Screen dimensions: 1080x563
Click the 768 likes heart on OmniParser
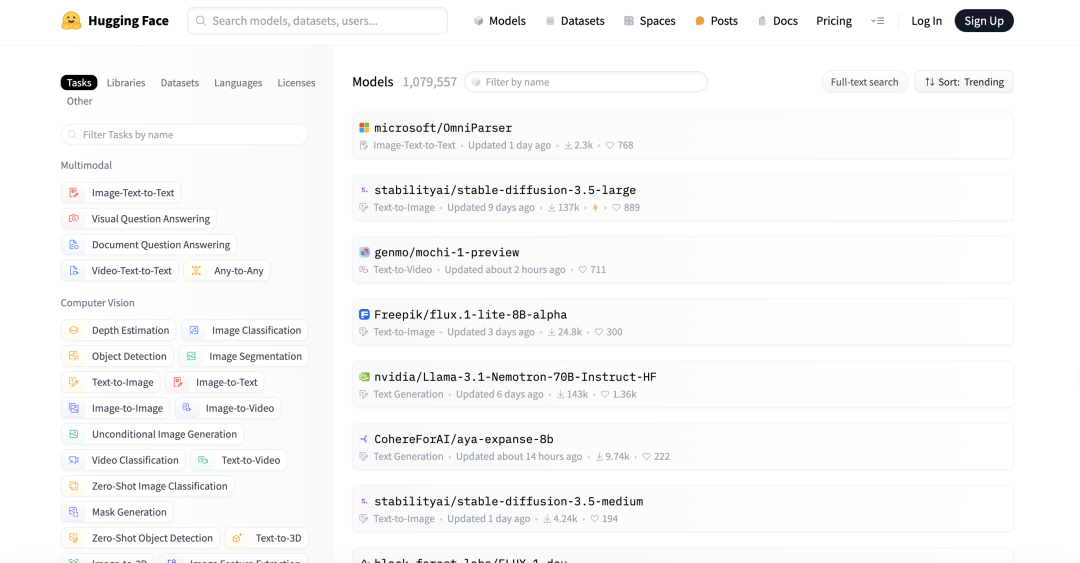(610, 145)
